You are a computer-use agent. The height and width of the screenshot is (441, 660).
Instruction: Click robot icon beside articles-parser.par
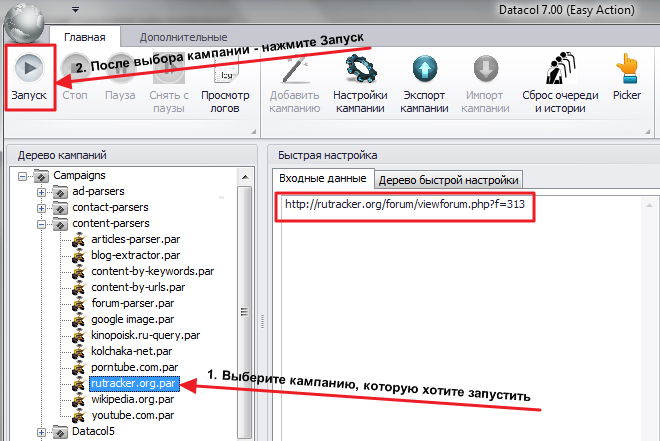click(x=79, y=240)
